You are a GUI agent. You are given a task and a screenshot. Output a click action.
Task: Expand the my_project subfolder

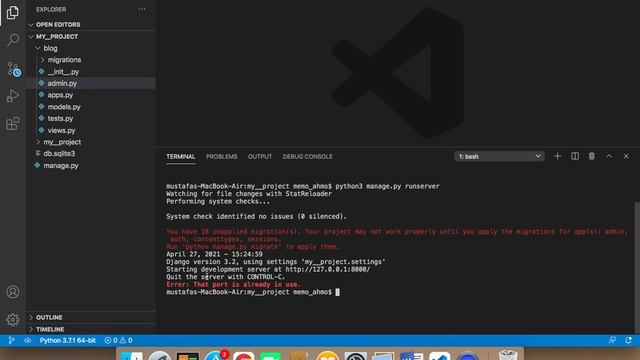pyautogui.click(x=62, y=142)
